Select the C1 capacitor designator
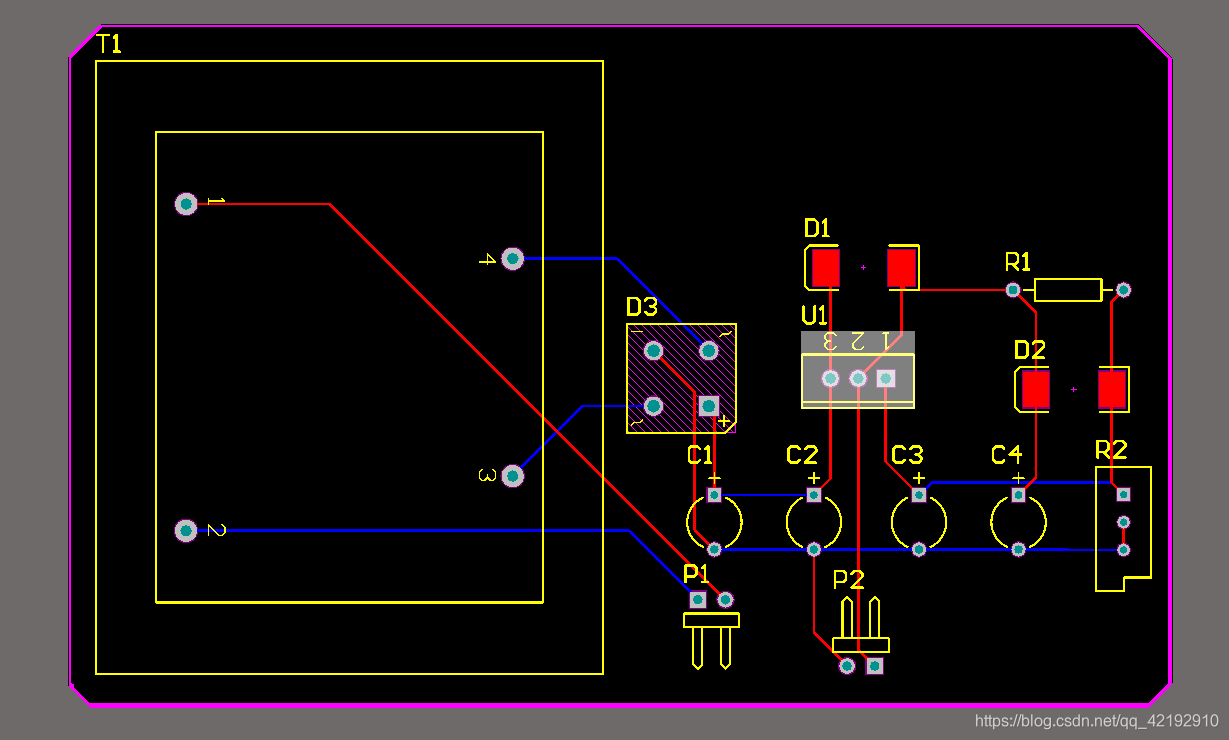Viewport: 1229px width, 740px height. [x=700, y=456]
